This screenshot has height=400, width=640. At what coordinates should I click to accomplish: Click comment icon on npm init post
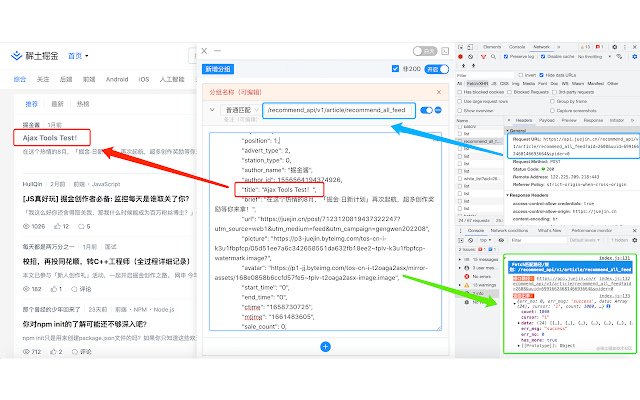click(x=74, y=351)
